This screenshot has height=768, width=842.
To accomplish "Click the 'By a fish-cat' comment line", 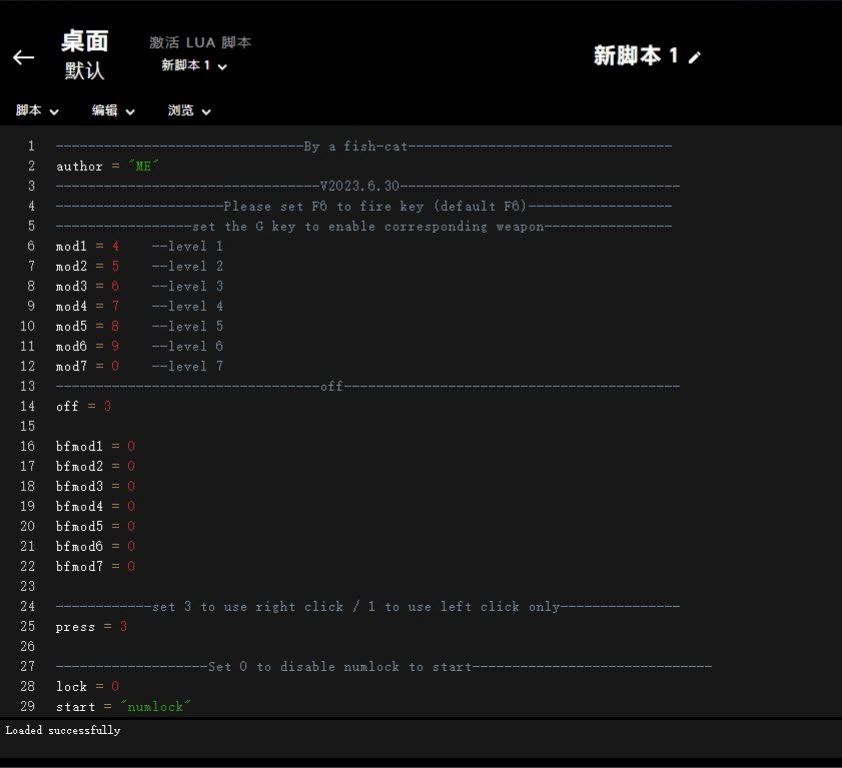I will tap(364, 146).
